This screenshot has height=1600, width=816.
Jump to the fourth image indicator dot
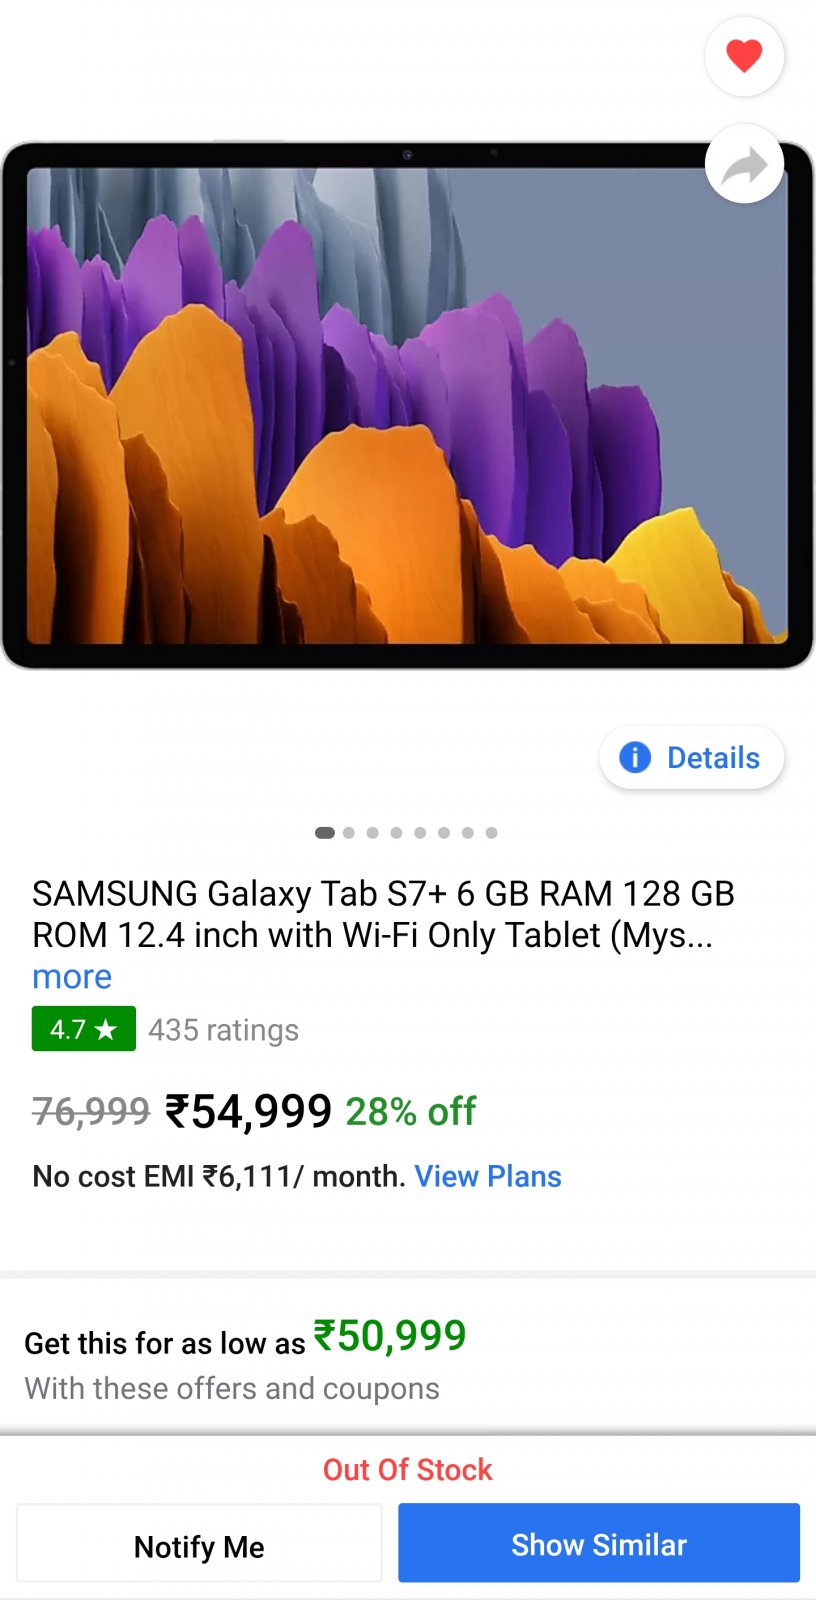click(396, 833)
